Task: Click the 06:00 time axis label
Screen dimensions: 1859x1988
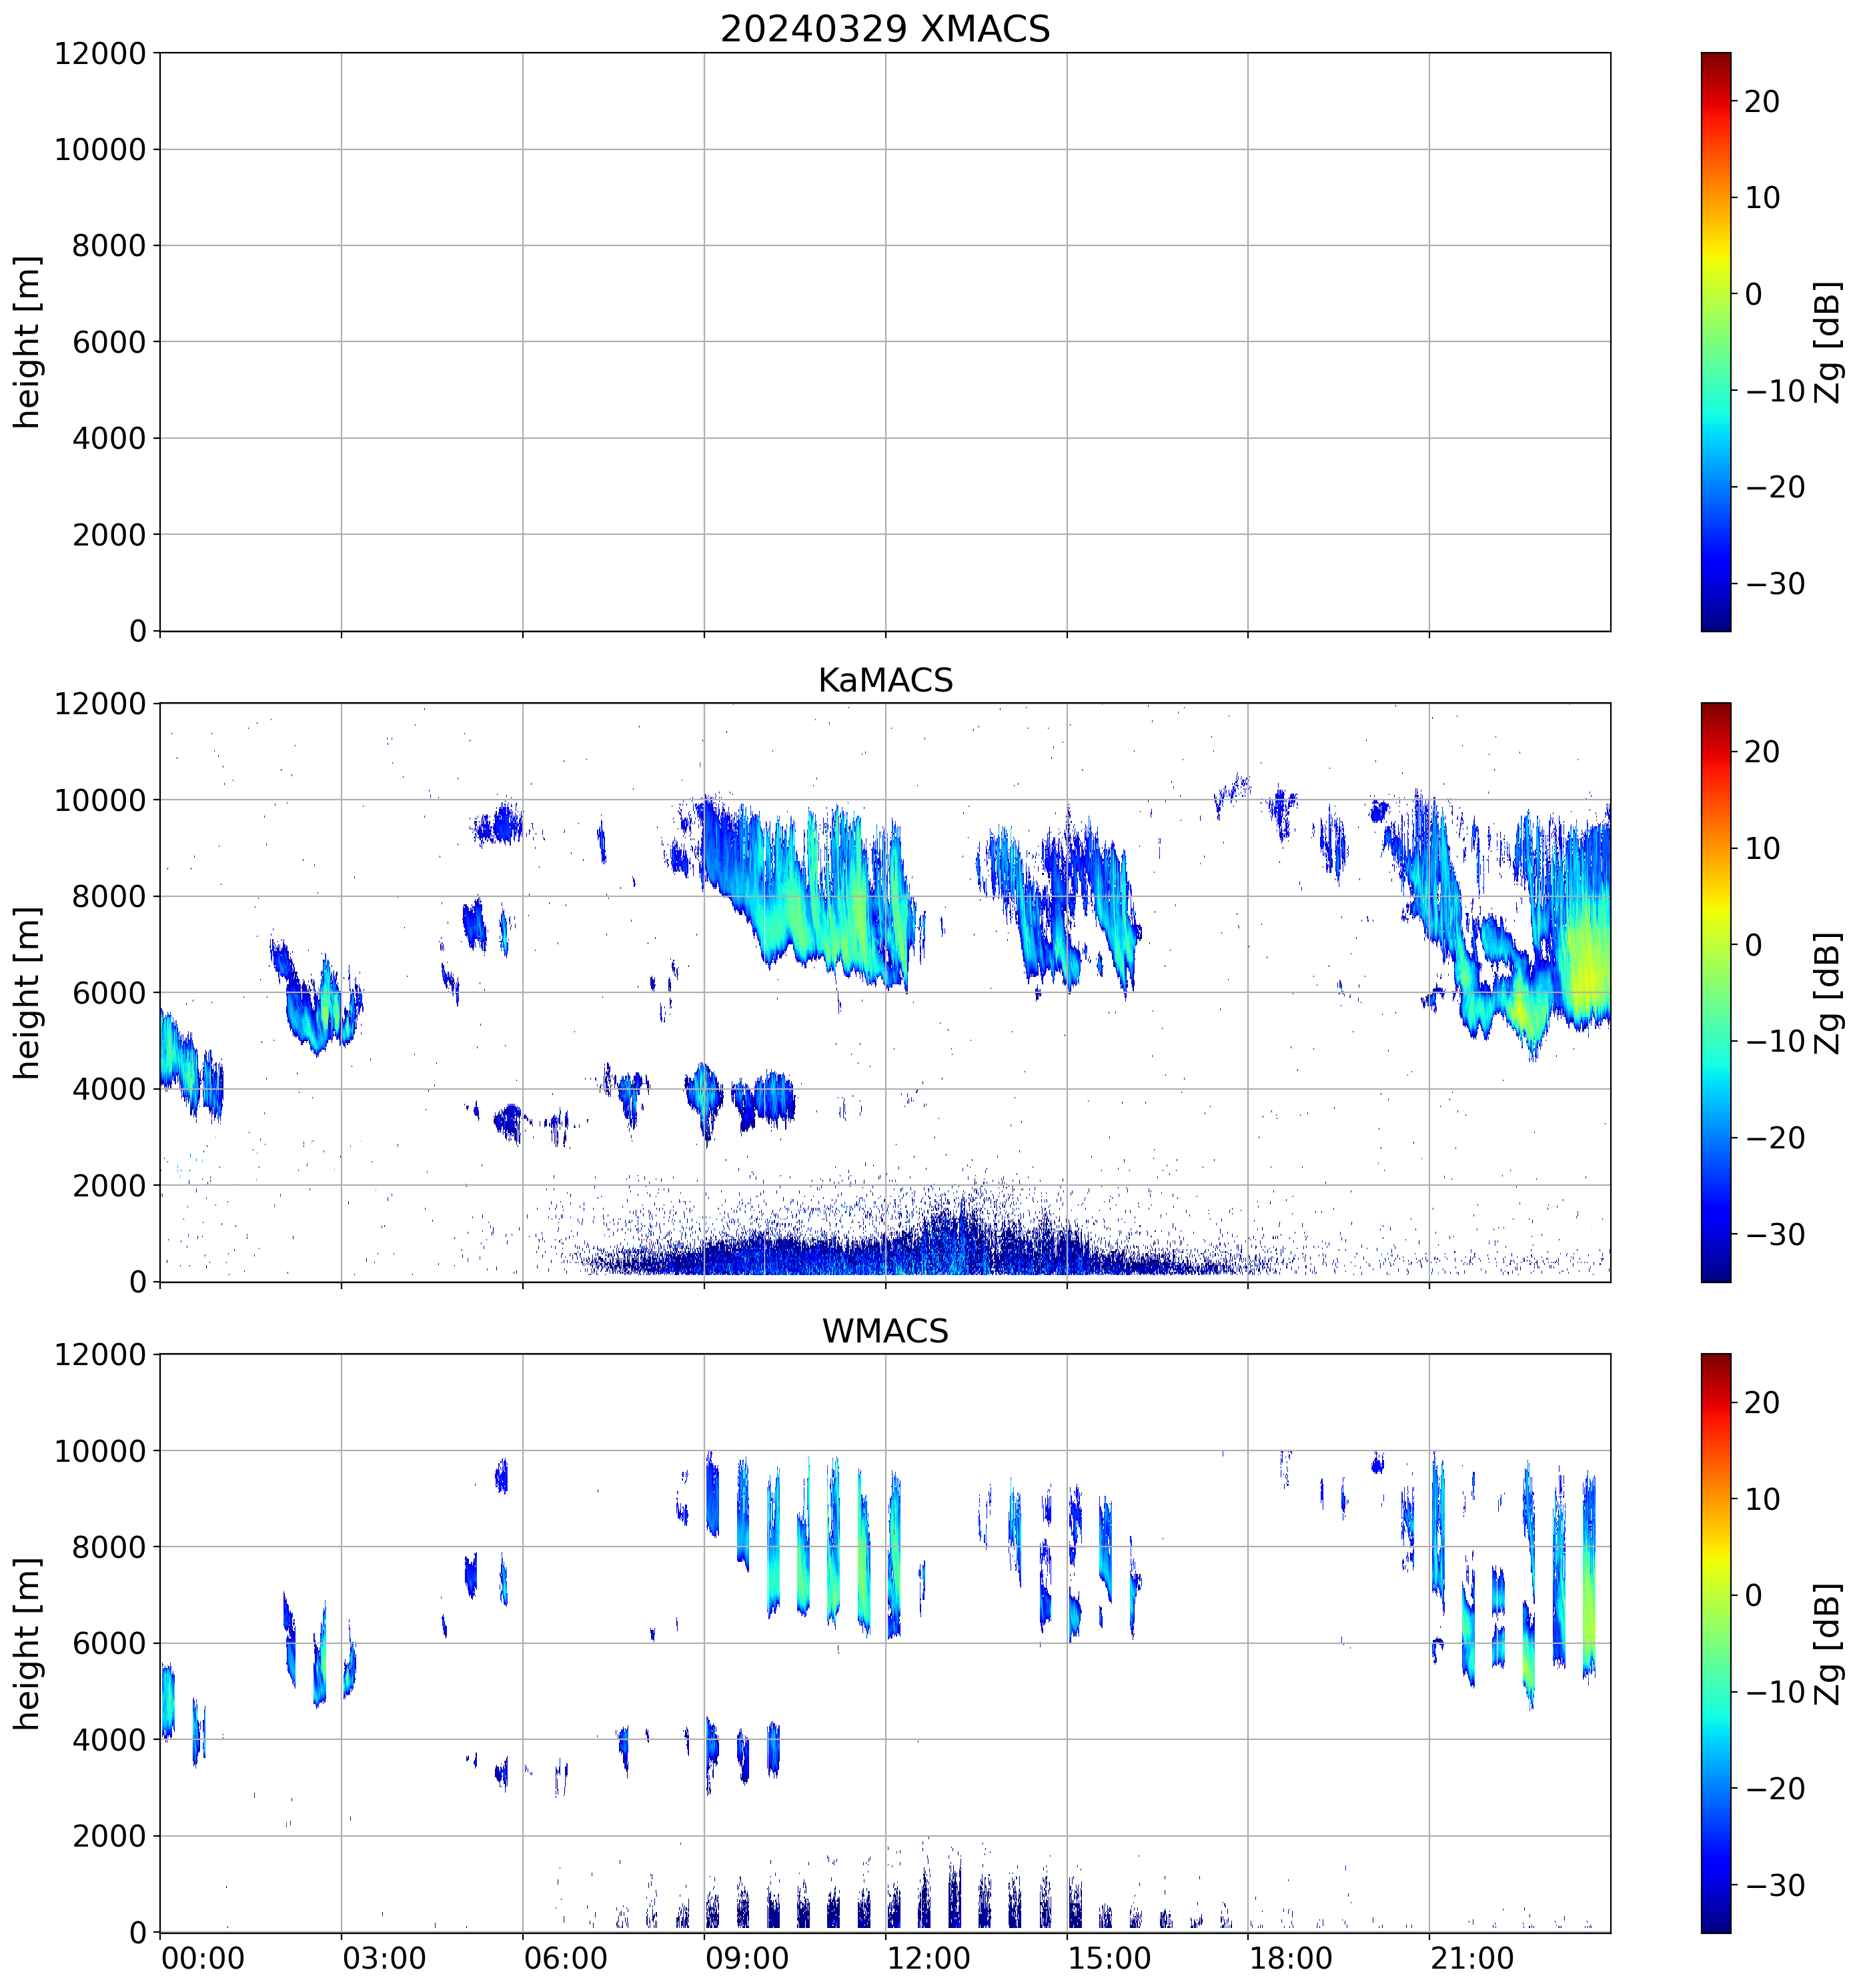Action: [x=565, y=1958]
